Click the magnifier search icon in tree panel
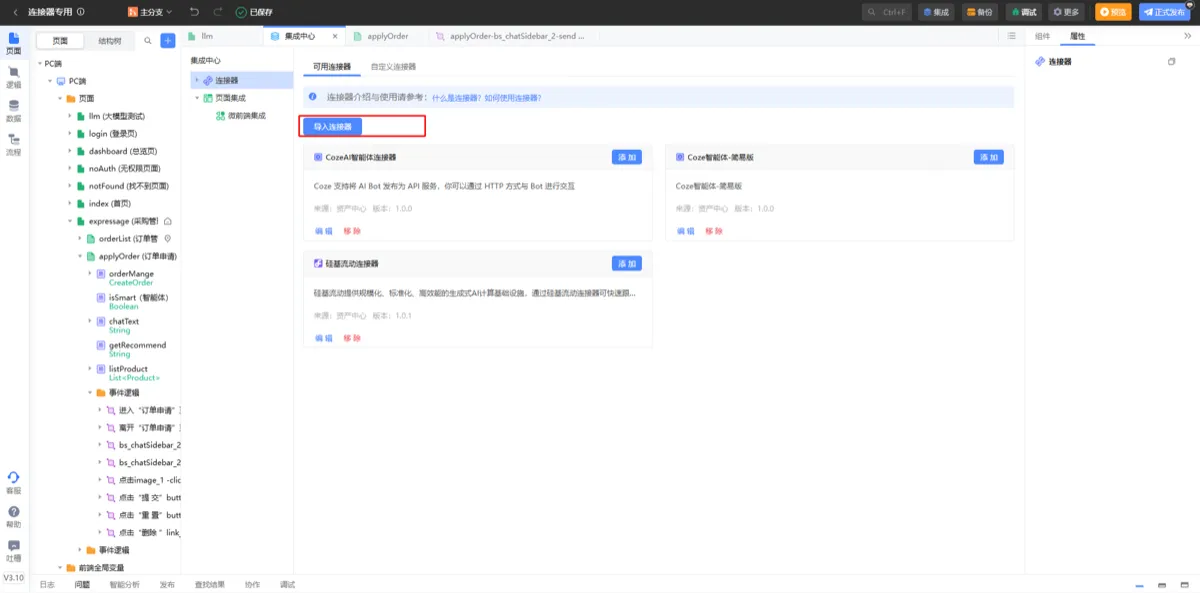1200x593 pixels. (148, 41)
